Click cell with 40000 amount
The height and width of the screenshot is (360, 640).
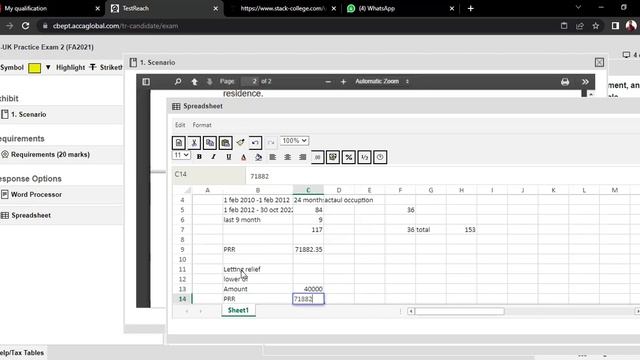(x=308, y=289)
